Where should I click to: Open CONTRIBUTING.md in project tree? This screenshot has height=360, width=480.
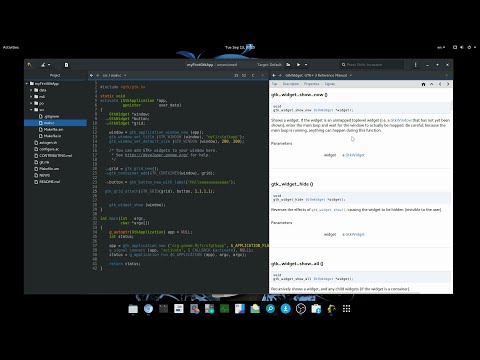[x=53, y=156]
